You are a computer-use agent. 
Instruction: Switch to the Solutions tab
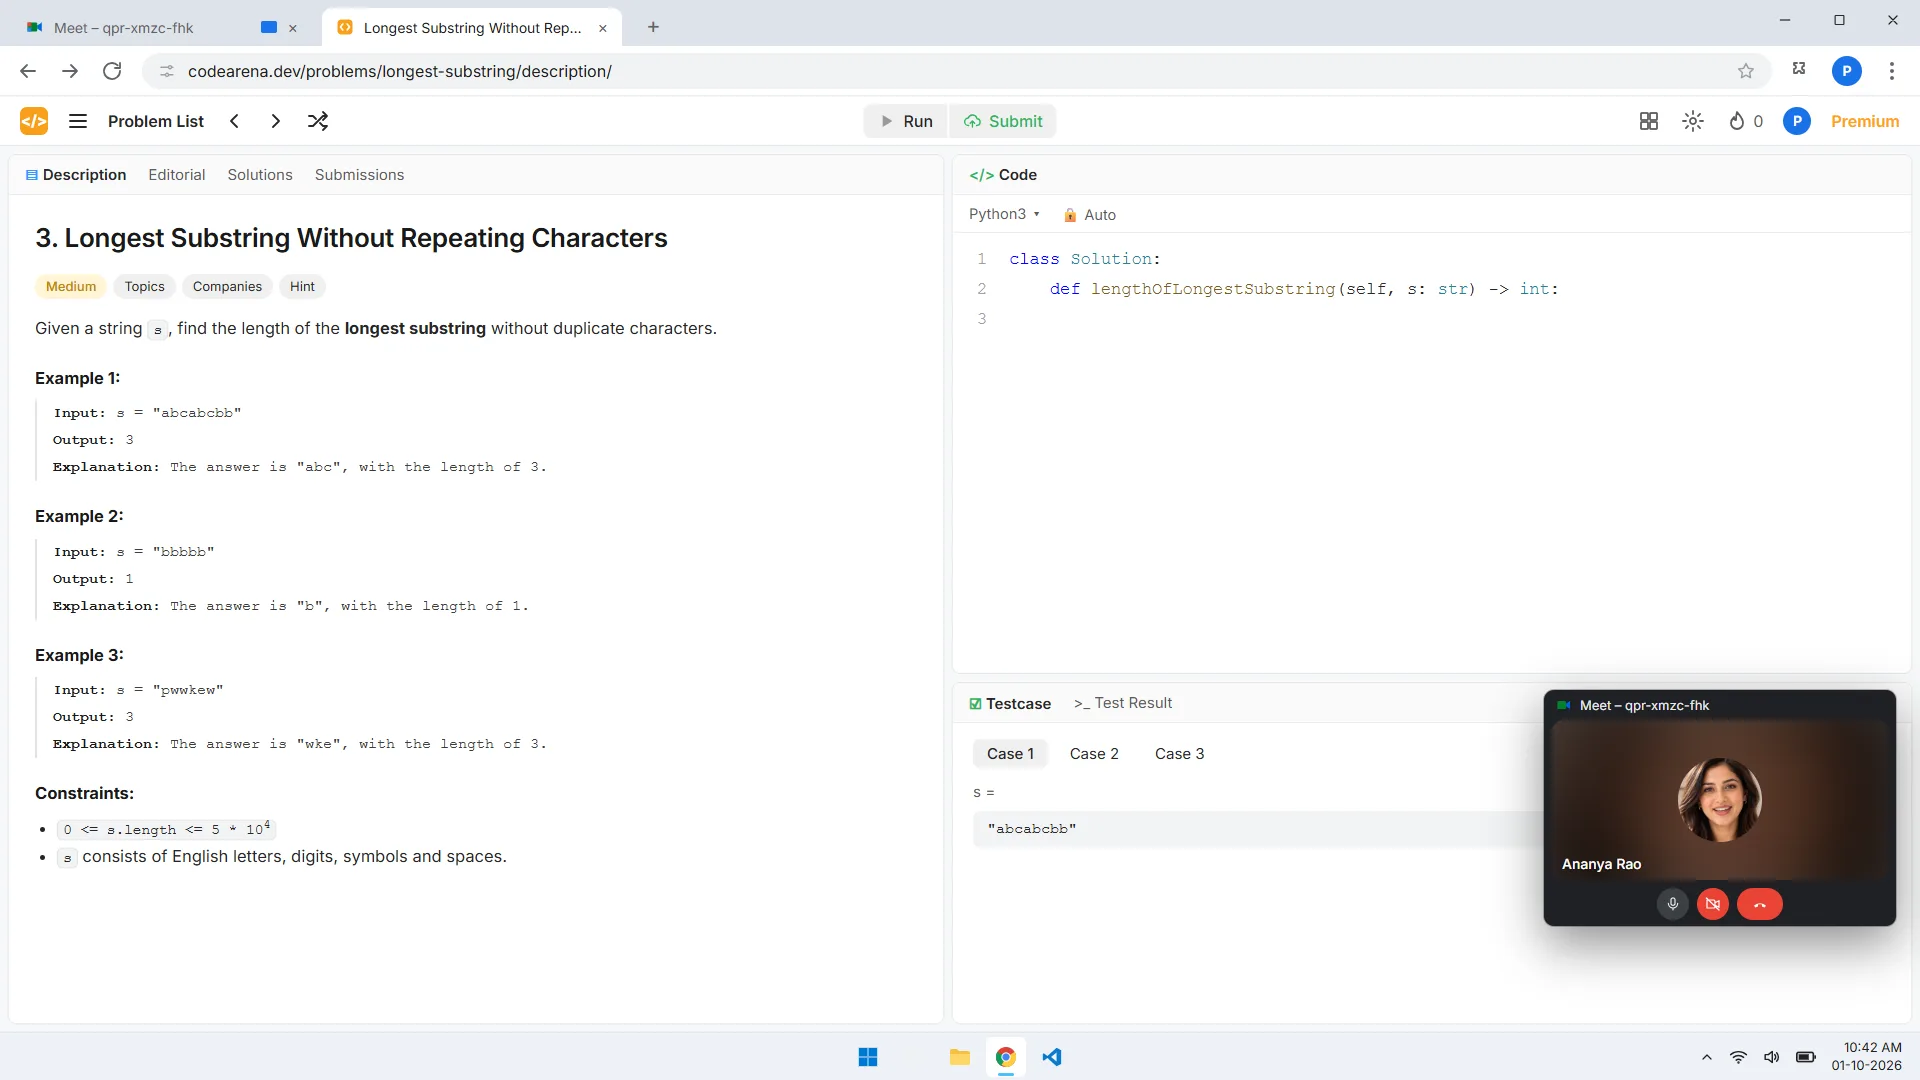(x=260, y=175)
